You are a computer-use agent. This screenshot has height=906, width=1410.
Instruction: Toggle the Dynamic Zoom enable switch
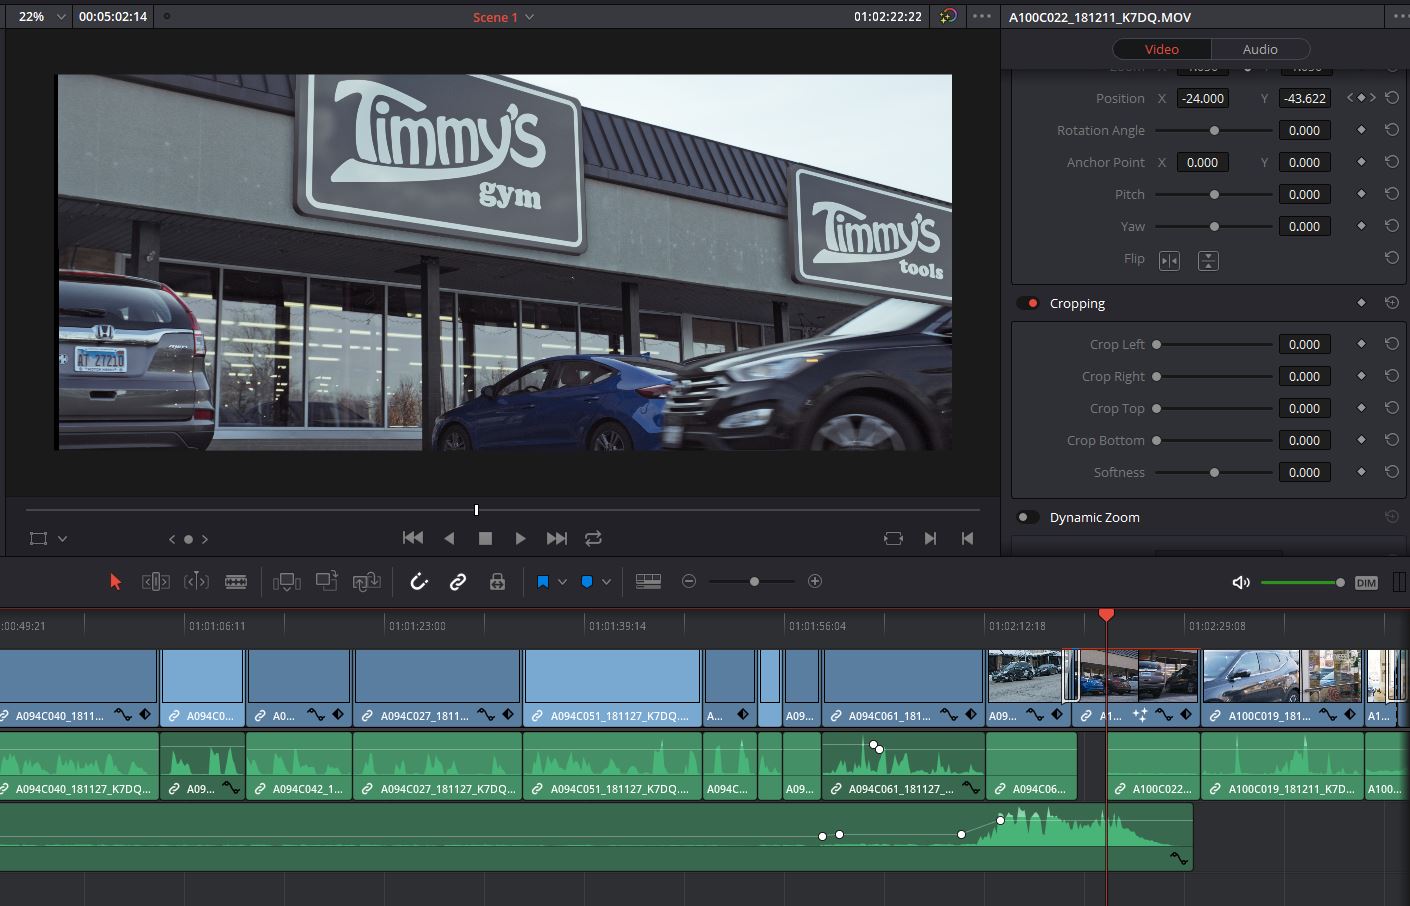[1028, 517]
